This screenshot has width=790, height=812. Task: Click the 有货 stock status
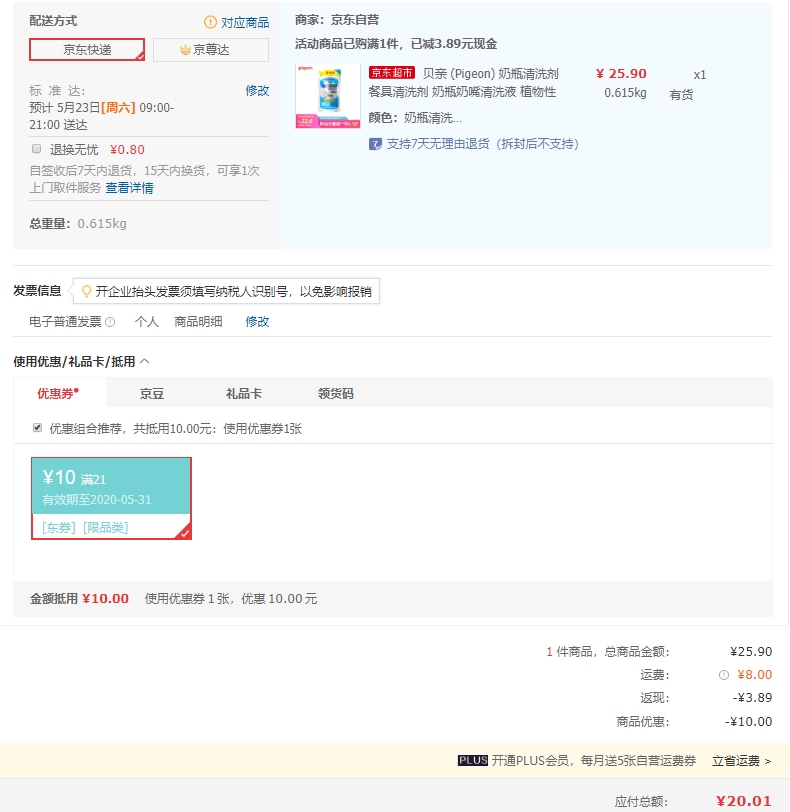click(x=681, y=95)
